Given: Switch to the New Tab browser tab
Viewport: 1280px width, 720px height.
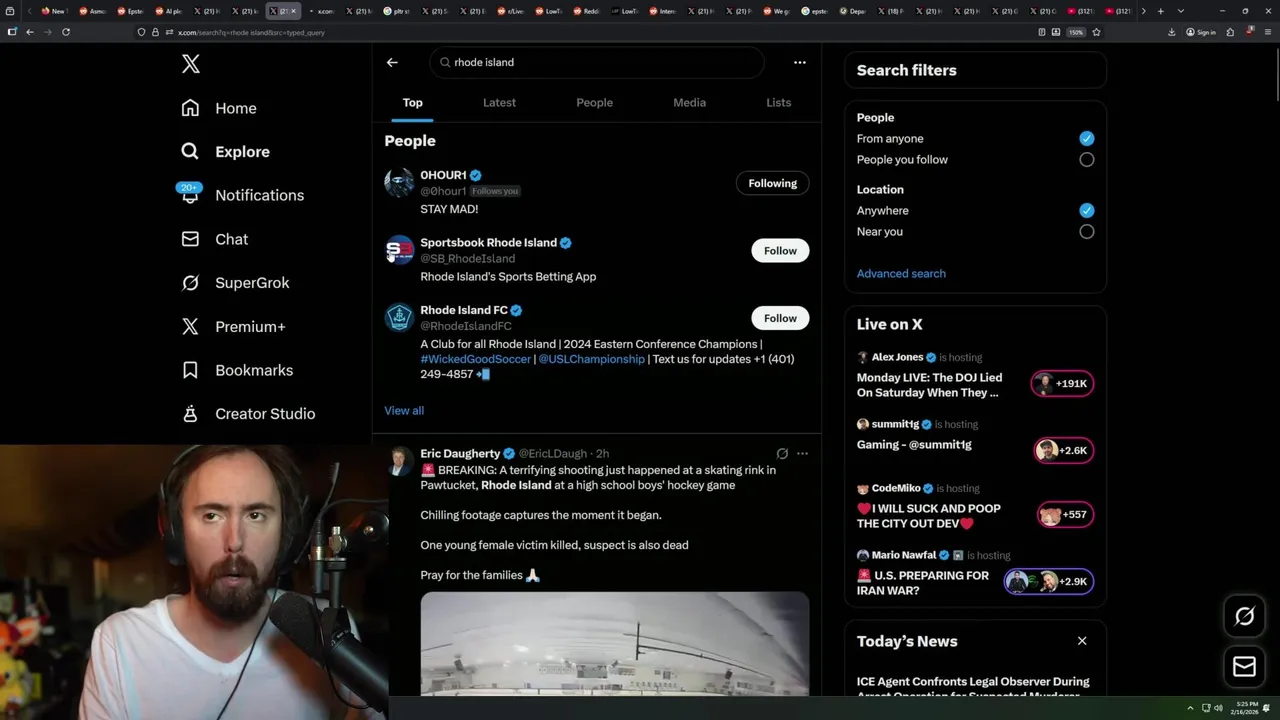Looking at the screenshot, I should pos(53,11).
